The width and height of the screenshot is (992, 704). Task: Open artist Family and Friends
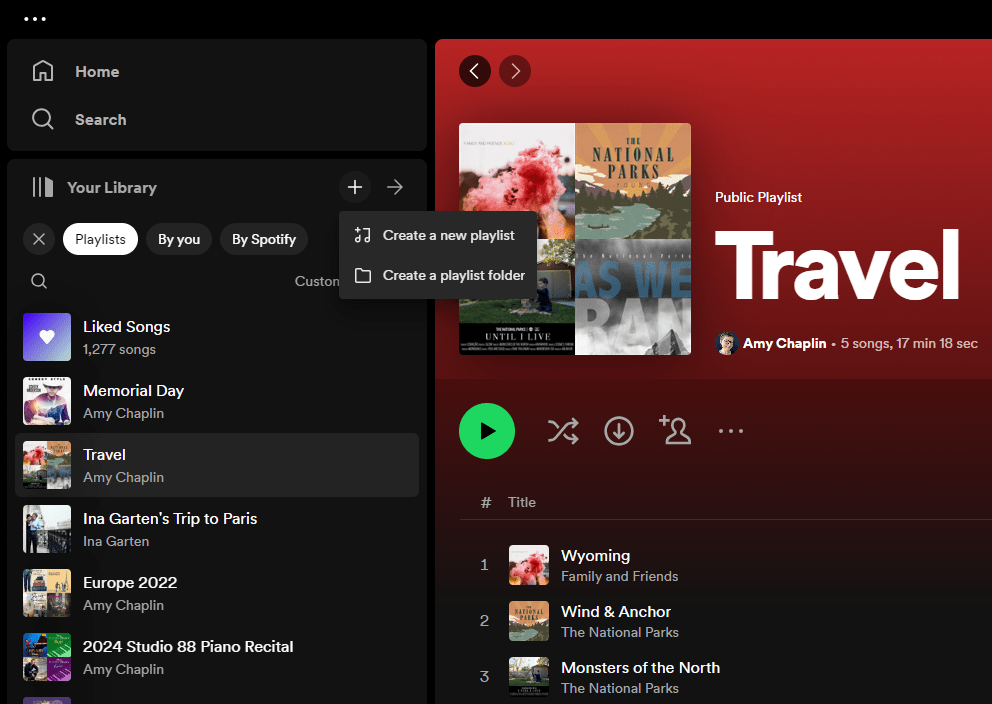coord(619,576)
